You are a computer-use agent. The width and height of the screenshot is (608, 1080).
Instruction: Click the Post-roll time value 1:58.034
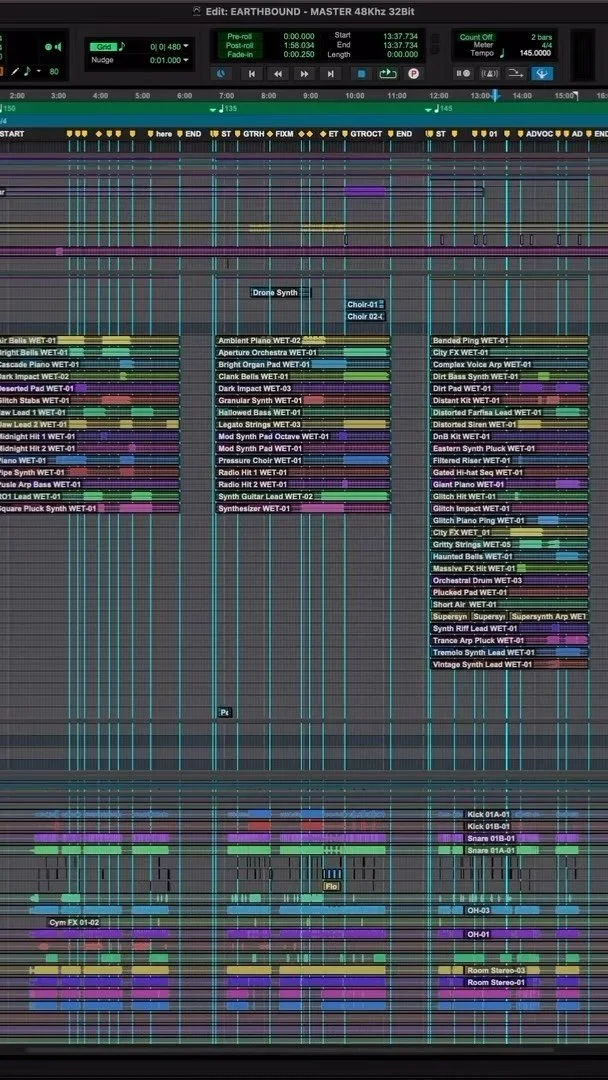pyautogui.click(x=299, y=45)
